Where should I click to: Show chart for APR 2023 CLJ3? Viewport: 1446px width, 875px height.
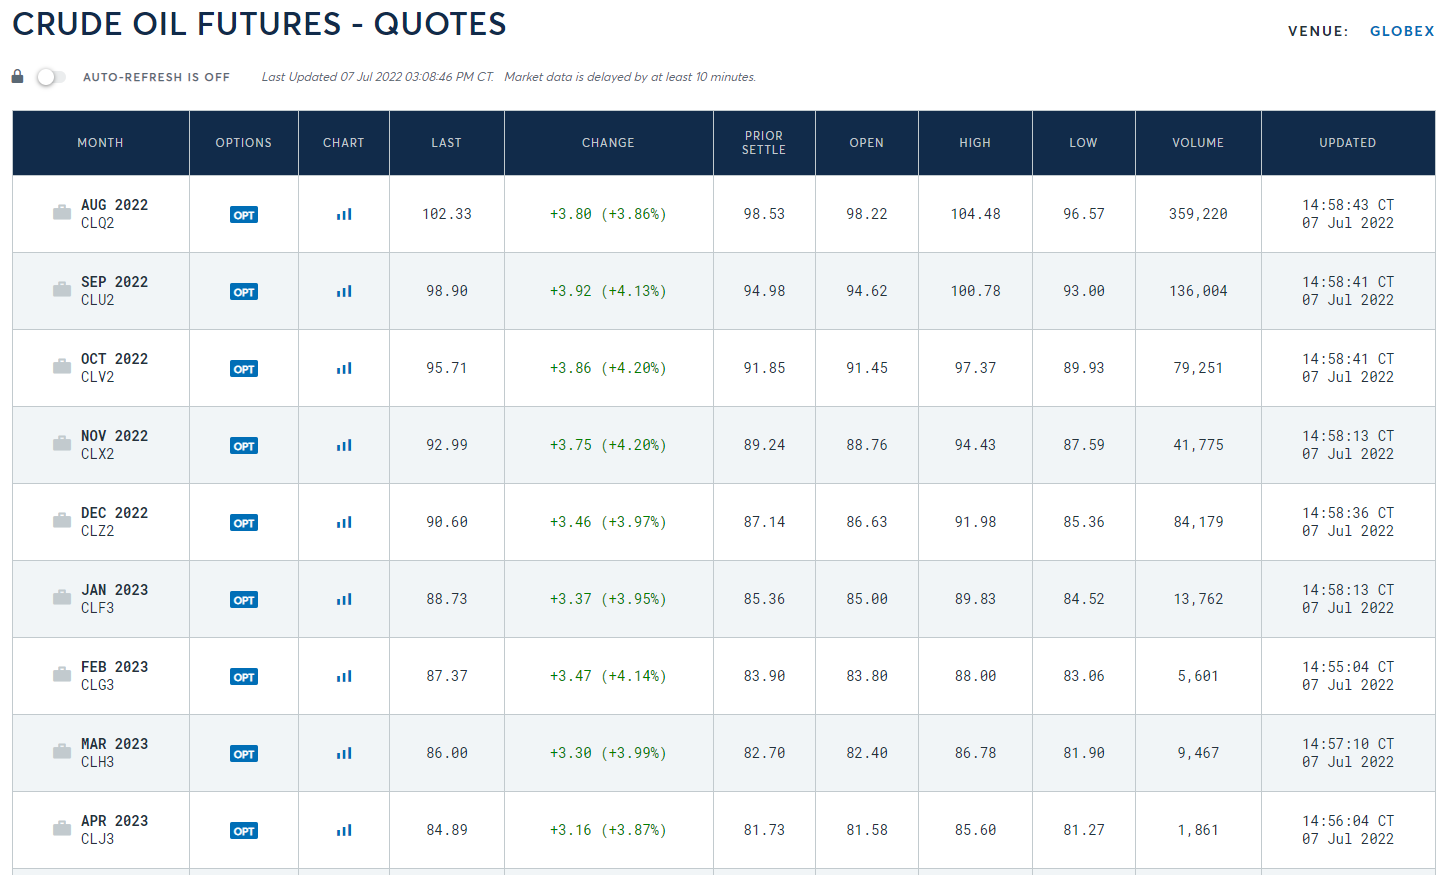[x=344, y=830]
